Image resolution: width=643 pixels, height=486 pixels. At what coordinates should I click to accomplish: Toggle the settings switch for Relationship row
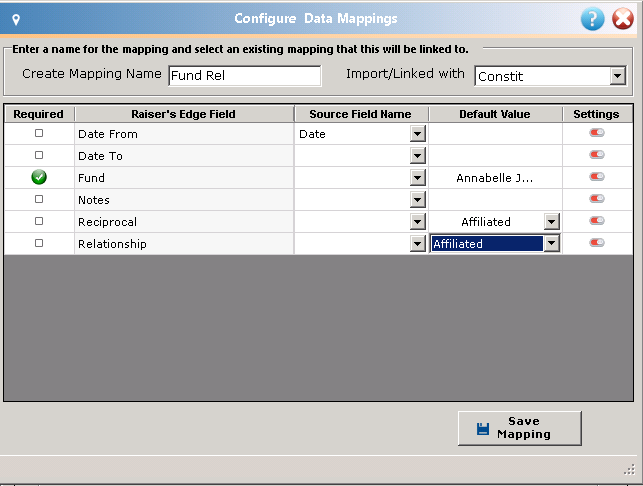(x=597, y=243)
